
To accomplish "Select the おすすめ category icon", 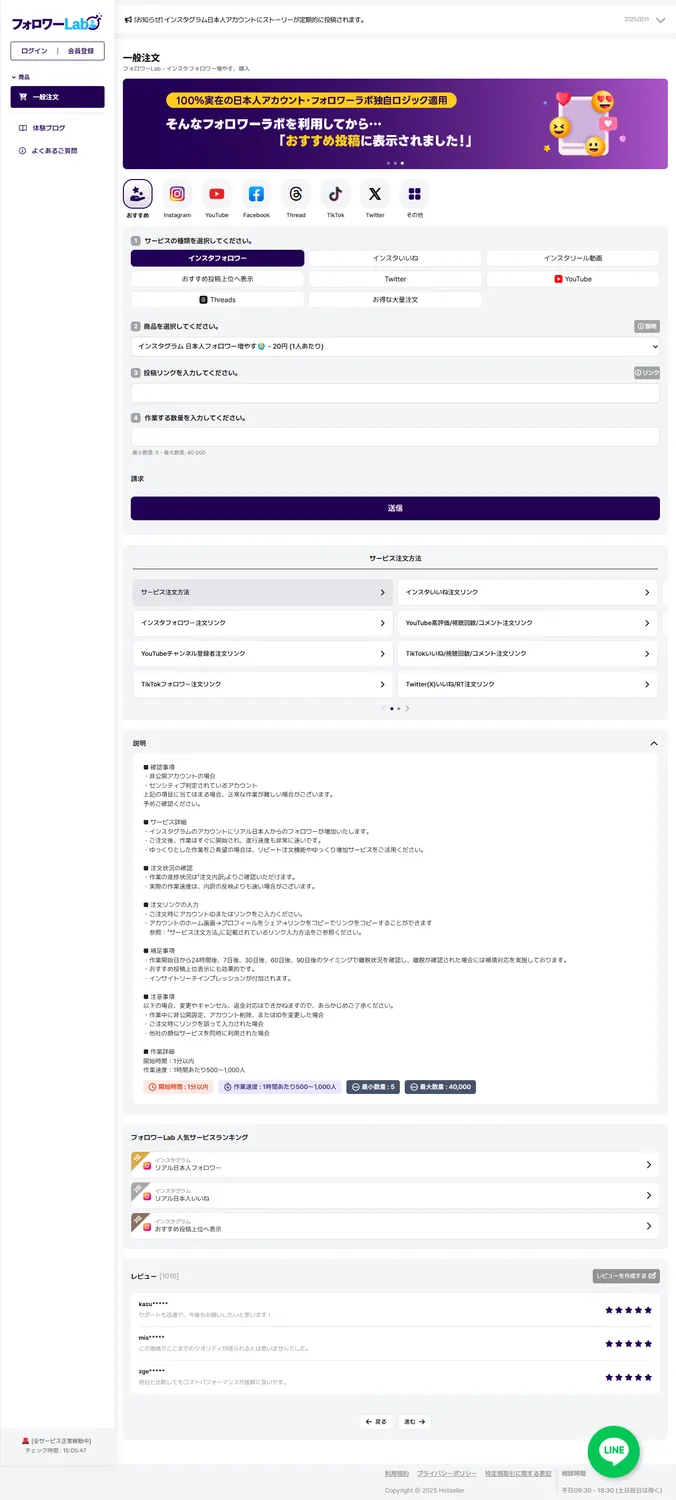I will 137,194.
